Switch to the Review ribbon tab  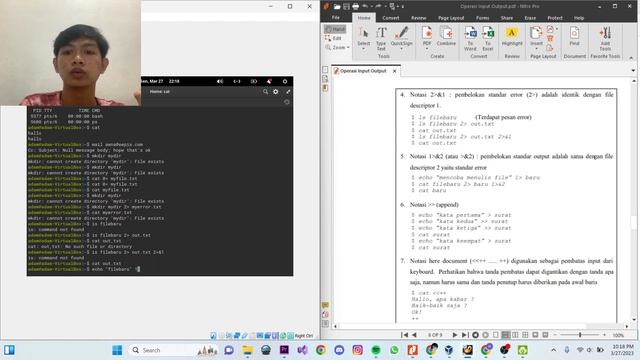click(418, 18)
